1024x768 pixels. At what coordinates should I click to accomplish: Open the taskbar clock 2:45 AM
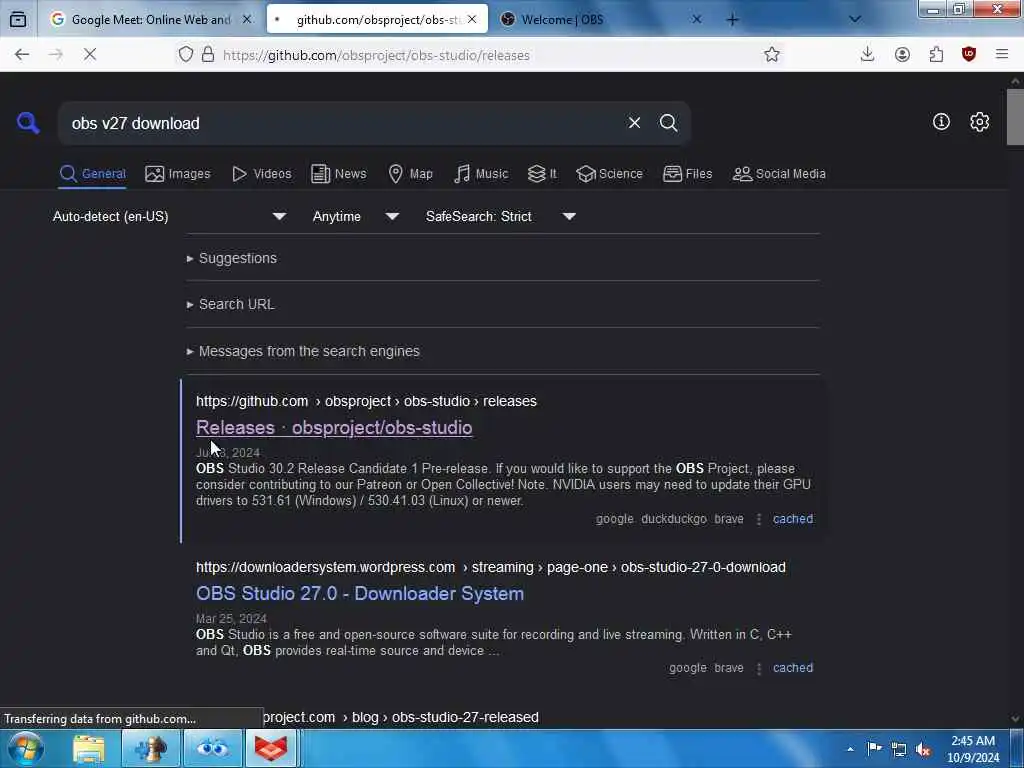coord(972,749)
